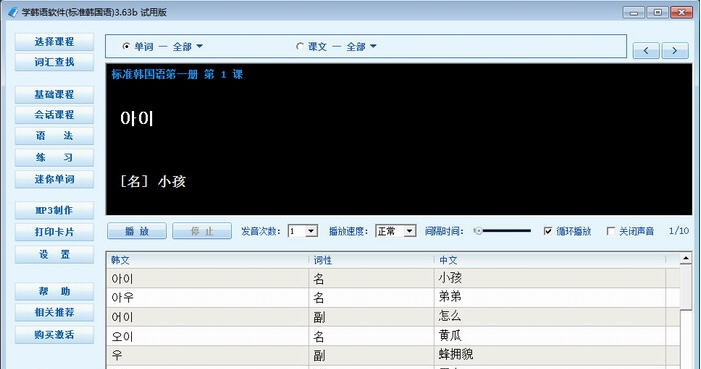Expand the 单词 全部 dropdown arrow
This screenshot has height=369, width=701.
point(199,47)
